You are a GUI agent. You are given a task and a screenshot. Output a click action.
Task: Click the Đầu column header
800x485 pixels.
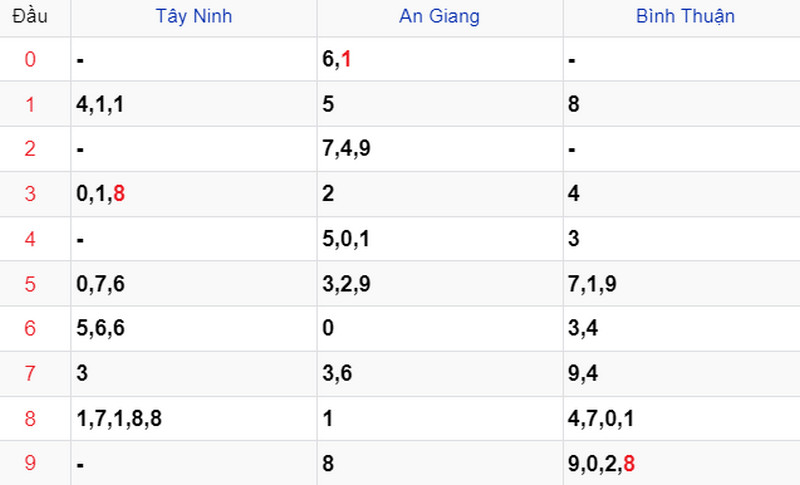click(x=30, y=16)
